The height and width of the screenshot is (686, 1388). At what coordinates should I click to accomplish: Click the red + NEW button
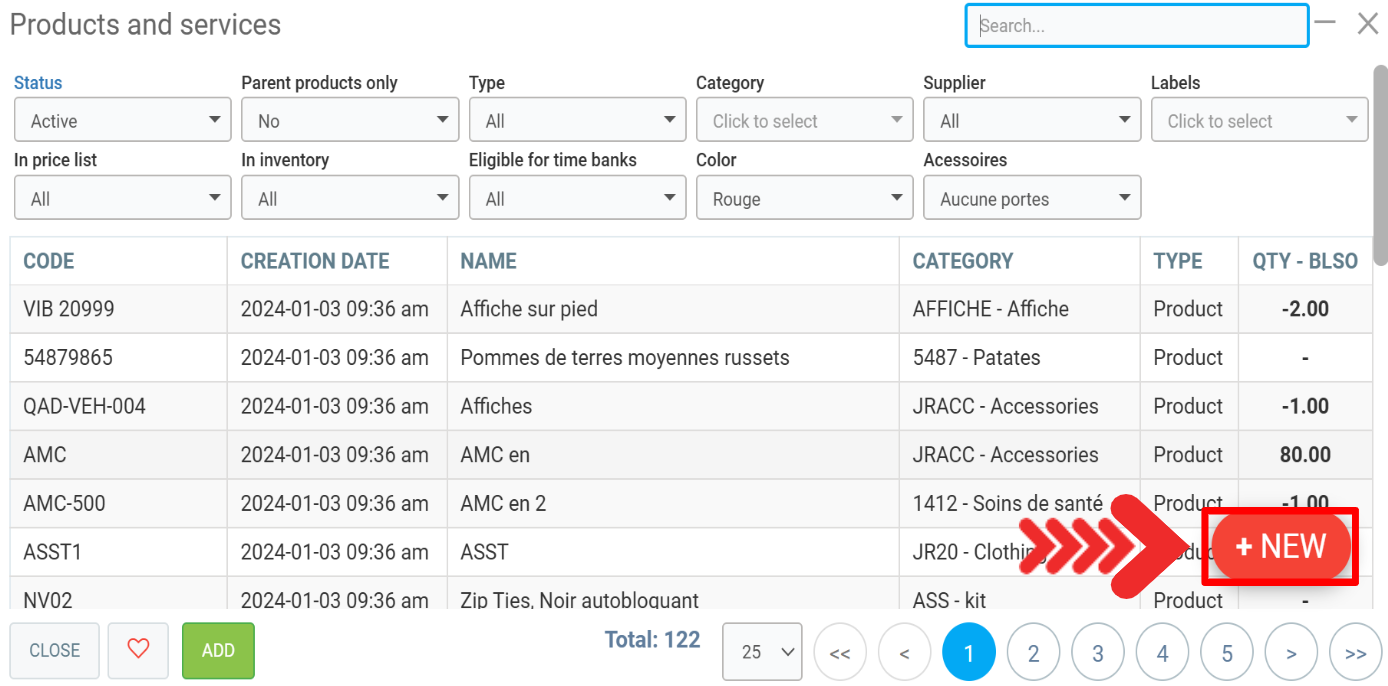tap(1281, 547)
